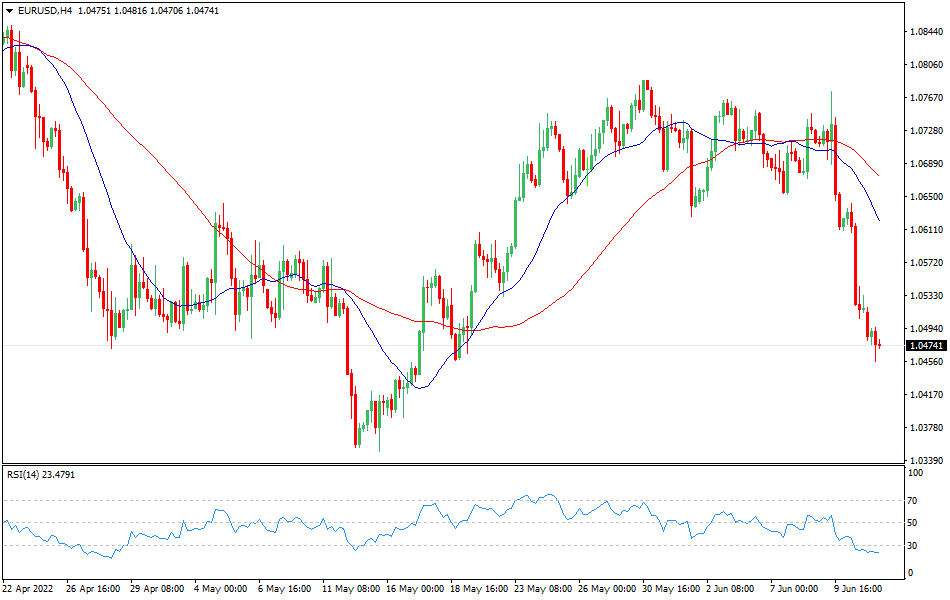Click the 16 May 08:00 time label

tap(413, 590)
